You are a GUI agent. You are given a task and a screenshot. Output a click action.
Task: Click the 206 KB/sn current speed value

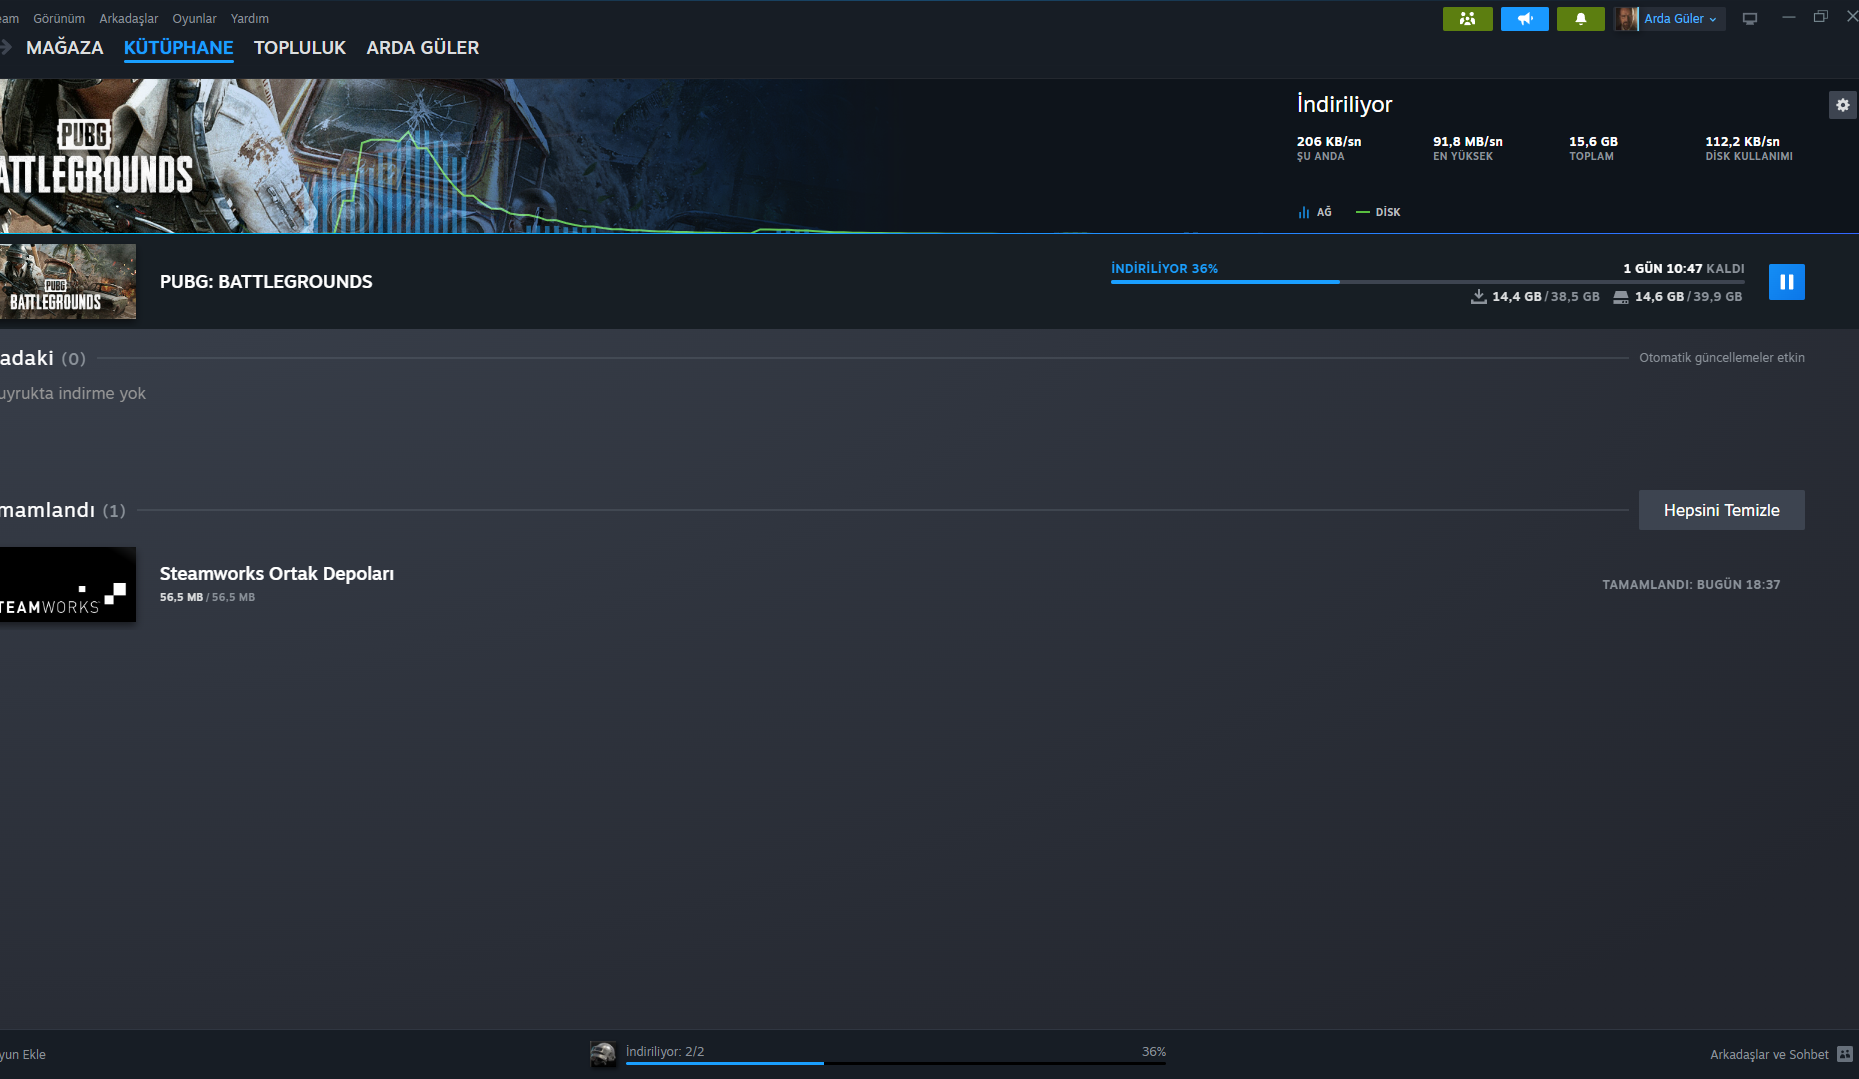[1329, 142]
